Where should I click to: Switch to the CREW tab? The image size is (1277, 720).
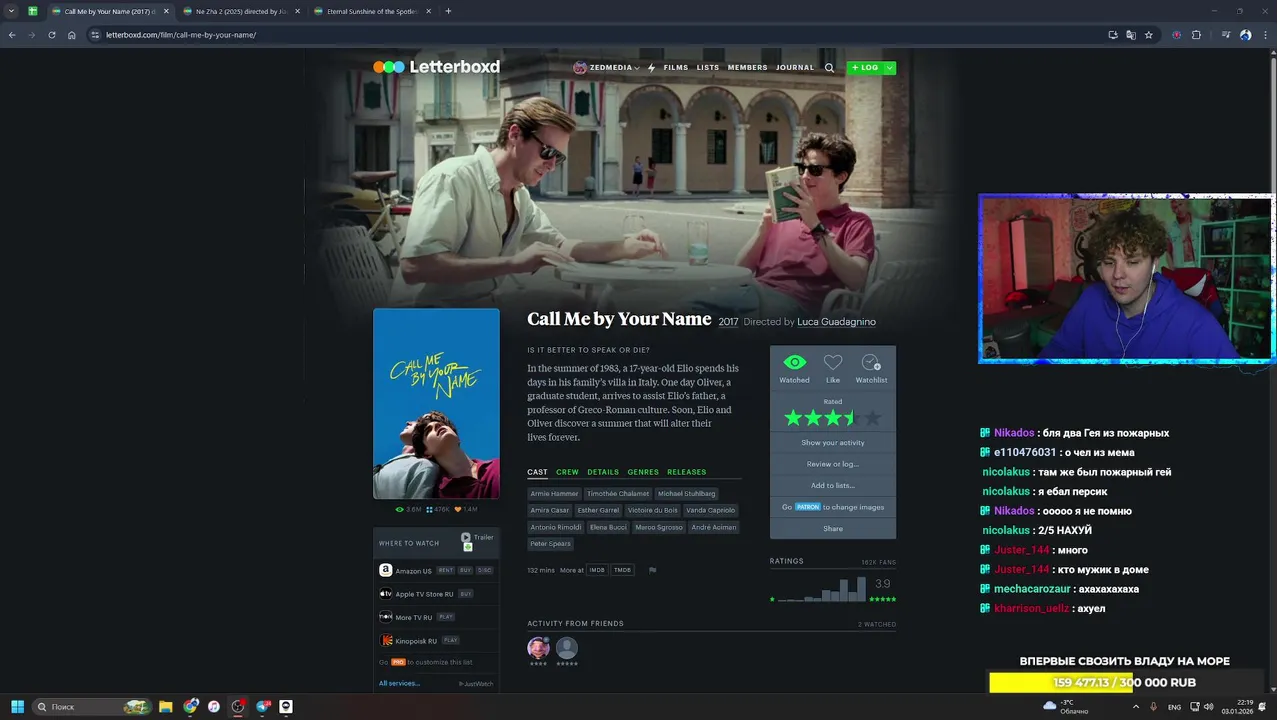pos(567,472)
